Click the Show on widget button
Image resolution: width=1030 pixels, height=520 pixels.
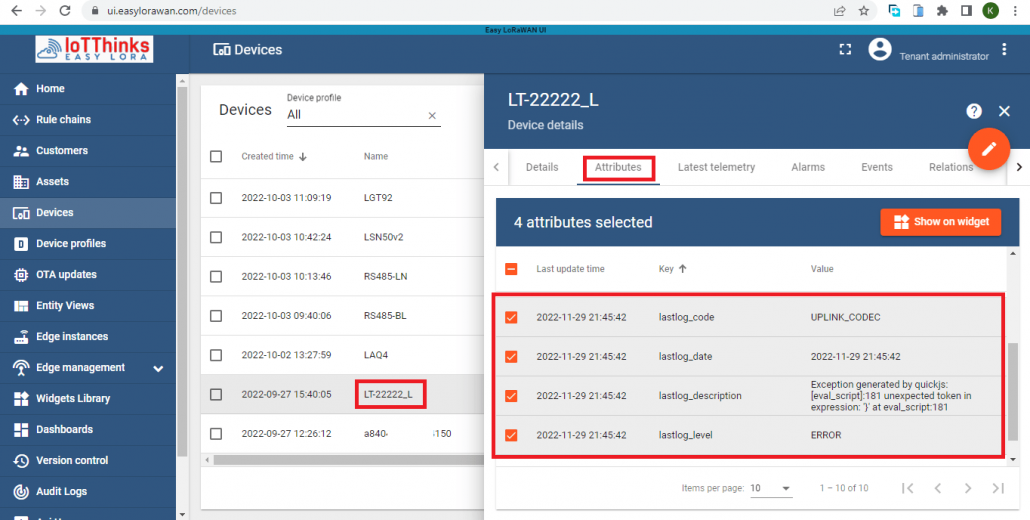pyautogui.click(x=941, y=222)
